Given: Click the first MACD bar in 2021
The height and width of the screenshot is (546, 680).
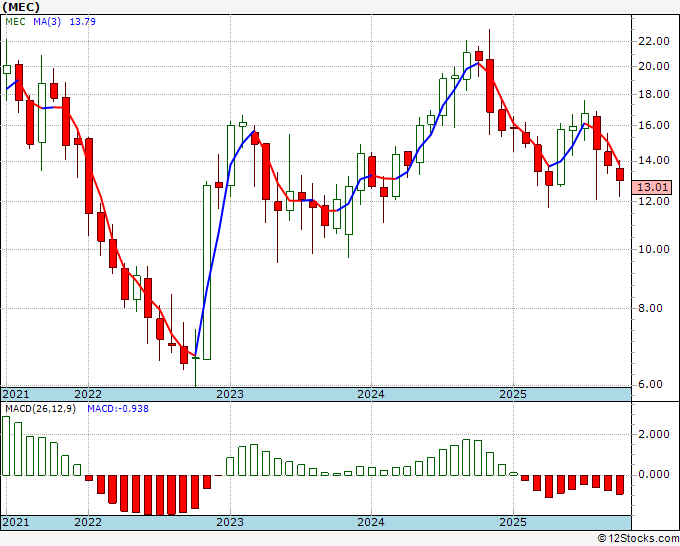Looking at the screenshot, I should 6,446.
